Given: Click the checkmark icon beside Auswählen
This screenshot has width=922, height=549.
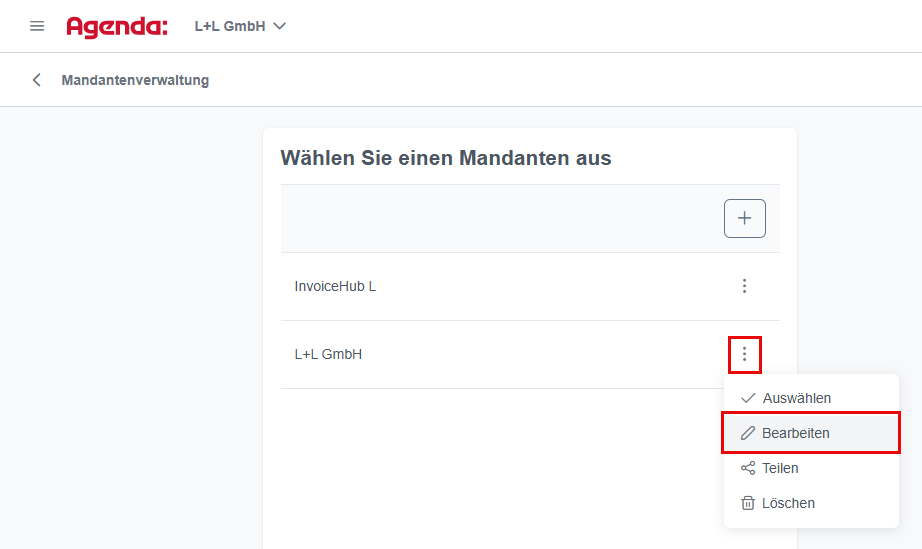Looking at the screenshot, I should tap(748, 398).
